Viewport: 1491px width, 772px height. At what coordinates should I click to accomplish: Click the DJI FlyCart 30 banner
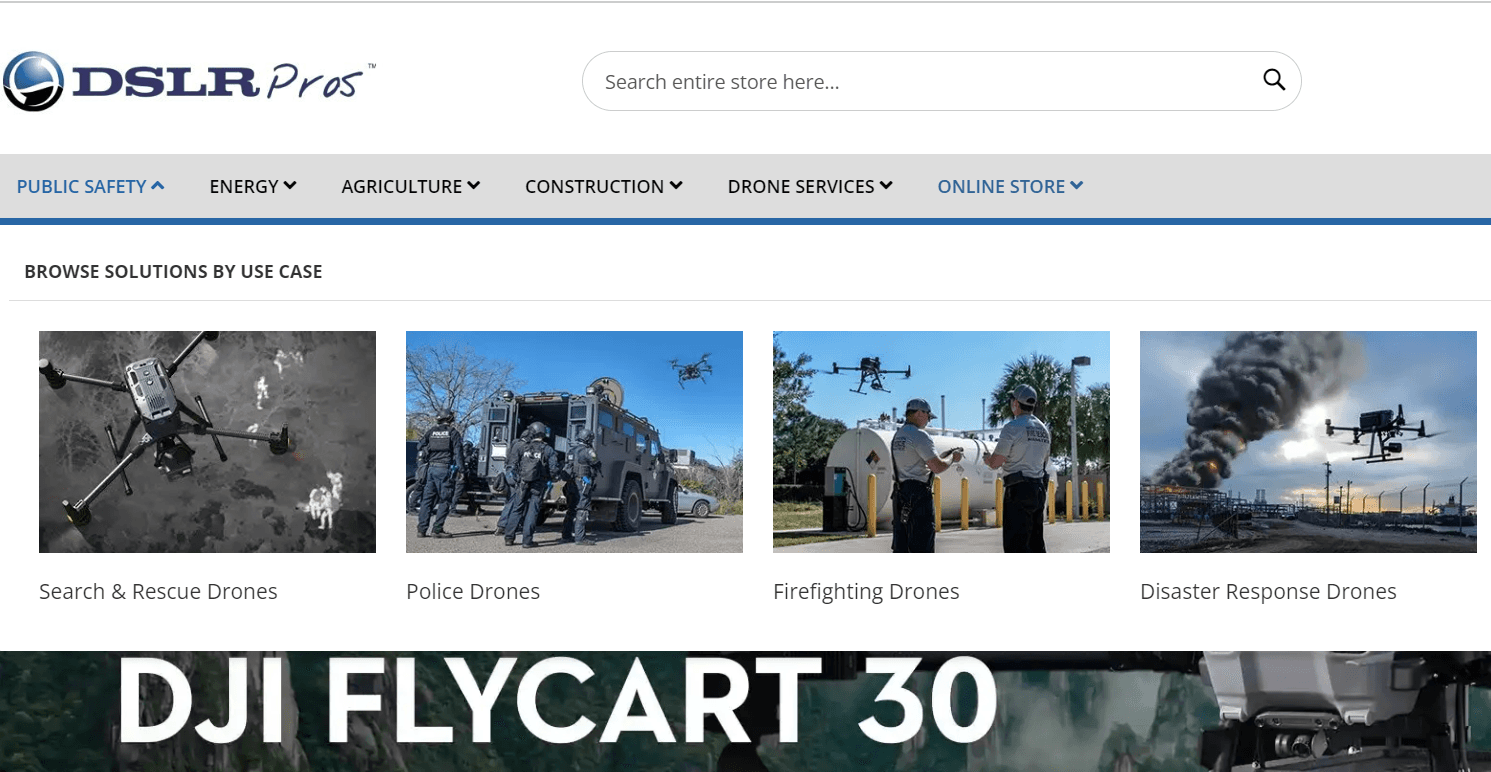tap(745, 711)
